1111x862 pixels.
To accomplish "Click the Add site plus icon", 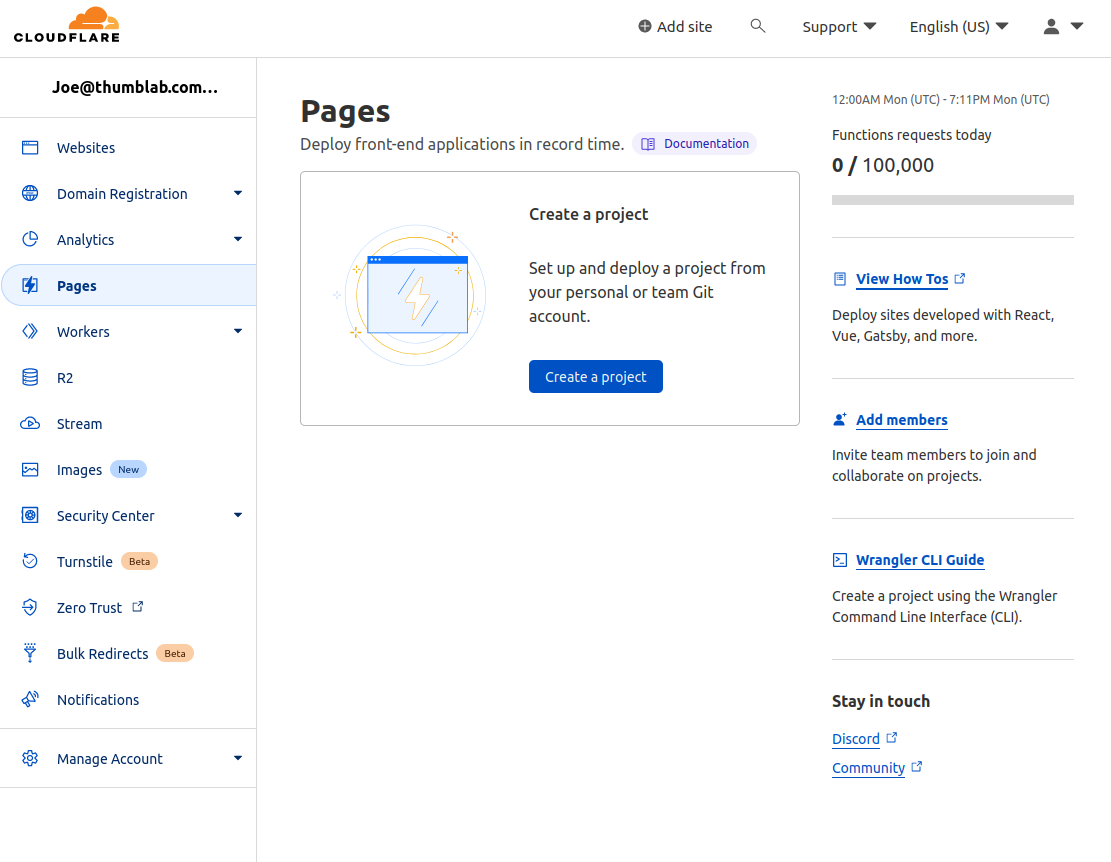I will 645,26.
